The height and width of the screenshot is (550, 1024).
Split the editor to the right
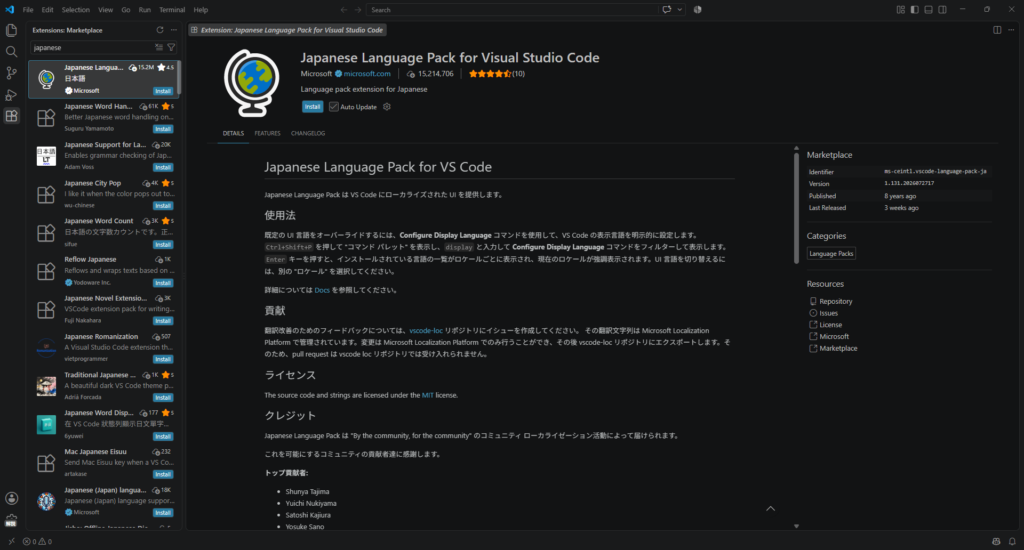(x=997, y=30)
